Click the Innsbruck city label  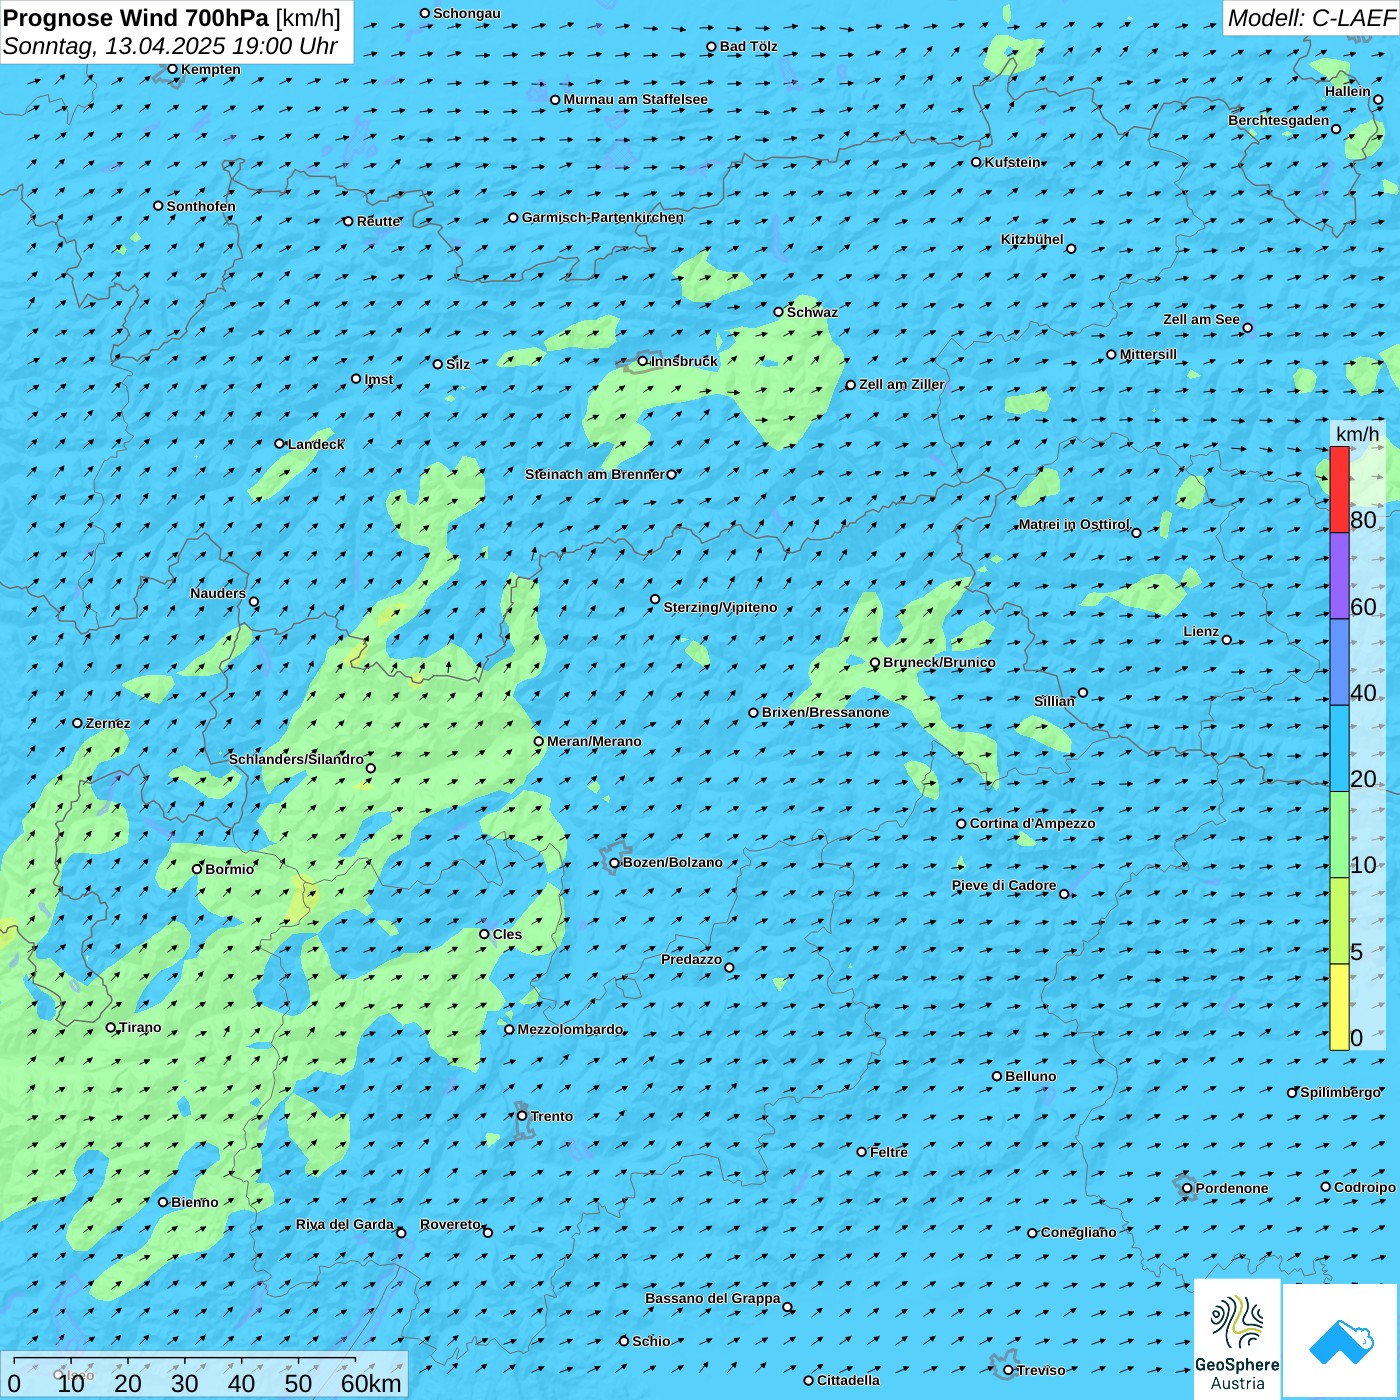684,361
